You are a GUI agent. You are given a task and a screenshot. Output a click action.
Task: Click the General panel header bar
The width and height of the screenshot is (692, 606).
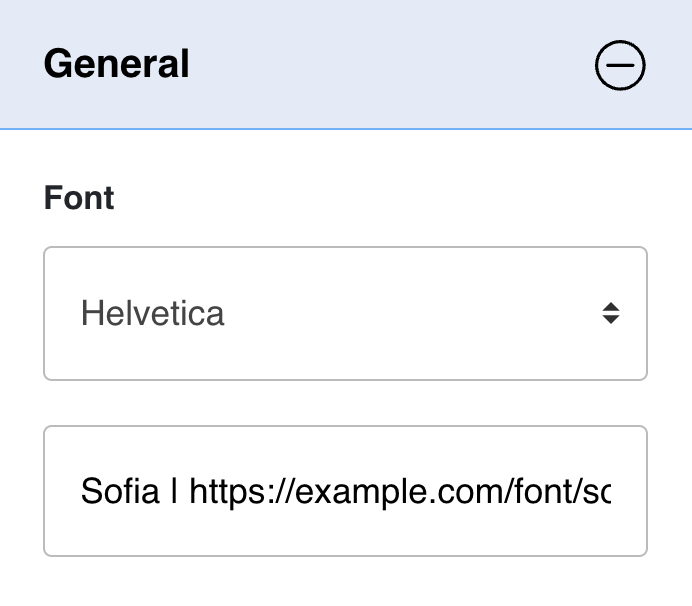(346, 64)
